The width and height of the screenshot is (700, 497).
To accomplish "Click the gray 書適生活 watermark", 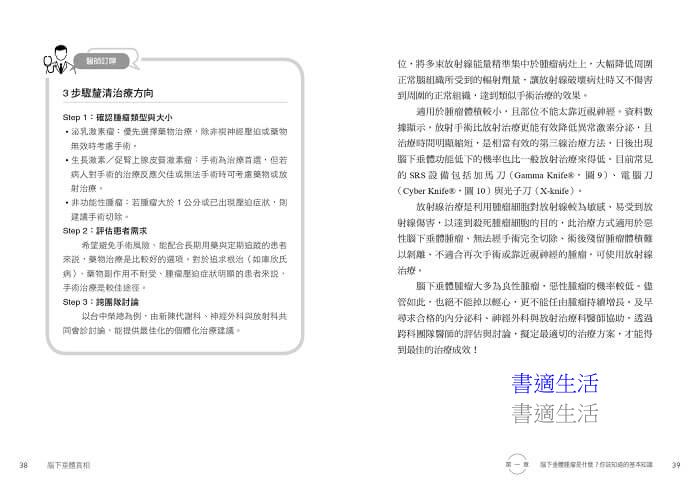I will pos(553,414).
